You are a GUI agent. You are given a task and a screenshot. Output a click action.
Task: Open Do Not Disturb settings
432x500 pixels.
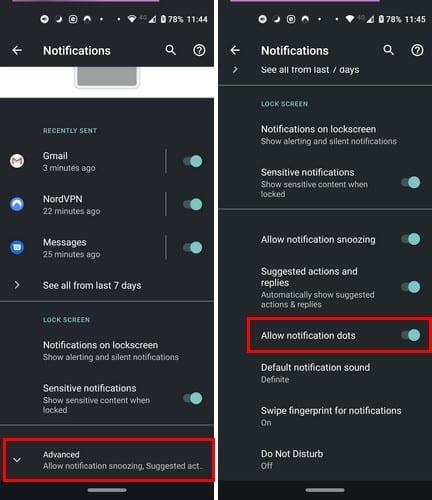[x=325, y=459]
